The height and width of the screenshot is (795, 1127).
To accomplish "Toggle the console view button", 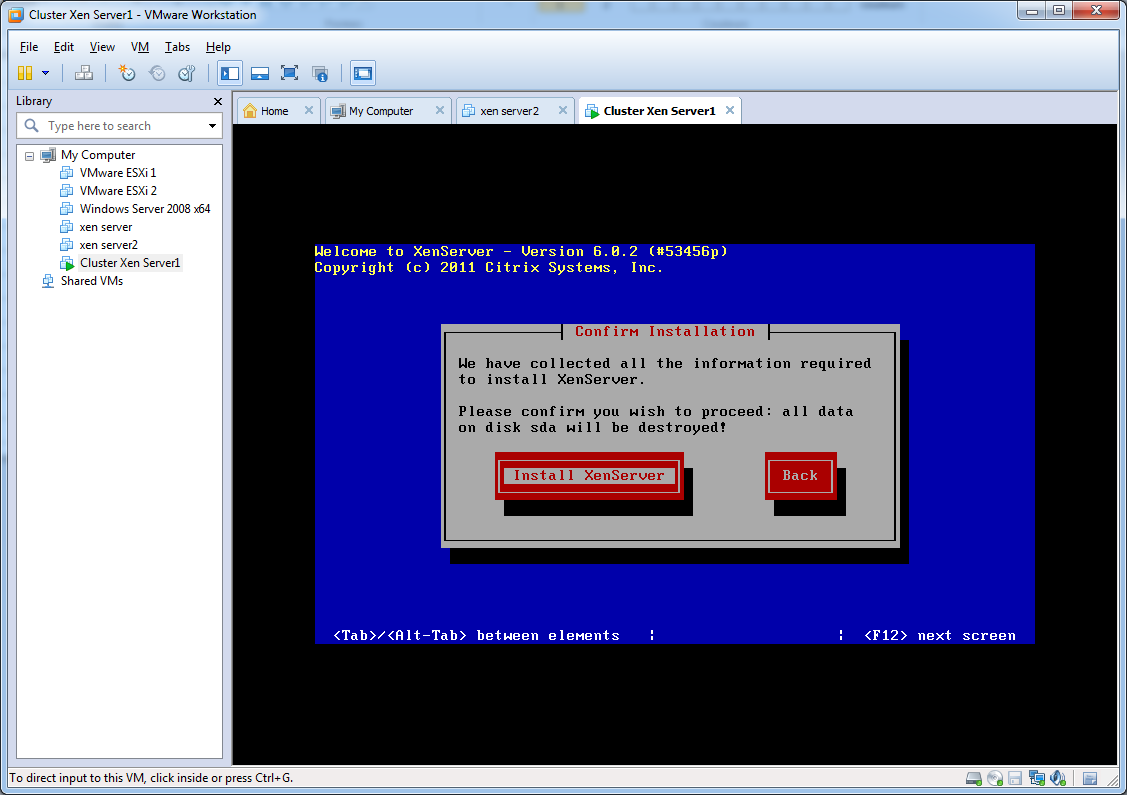I will 363,73.
